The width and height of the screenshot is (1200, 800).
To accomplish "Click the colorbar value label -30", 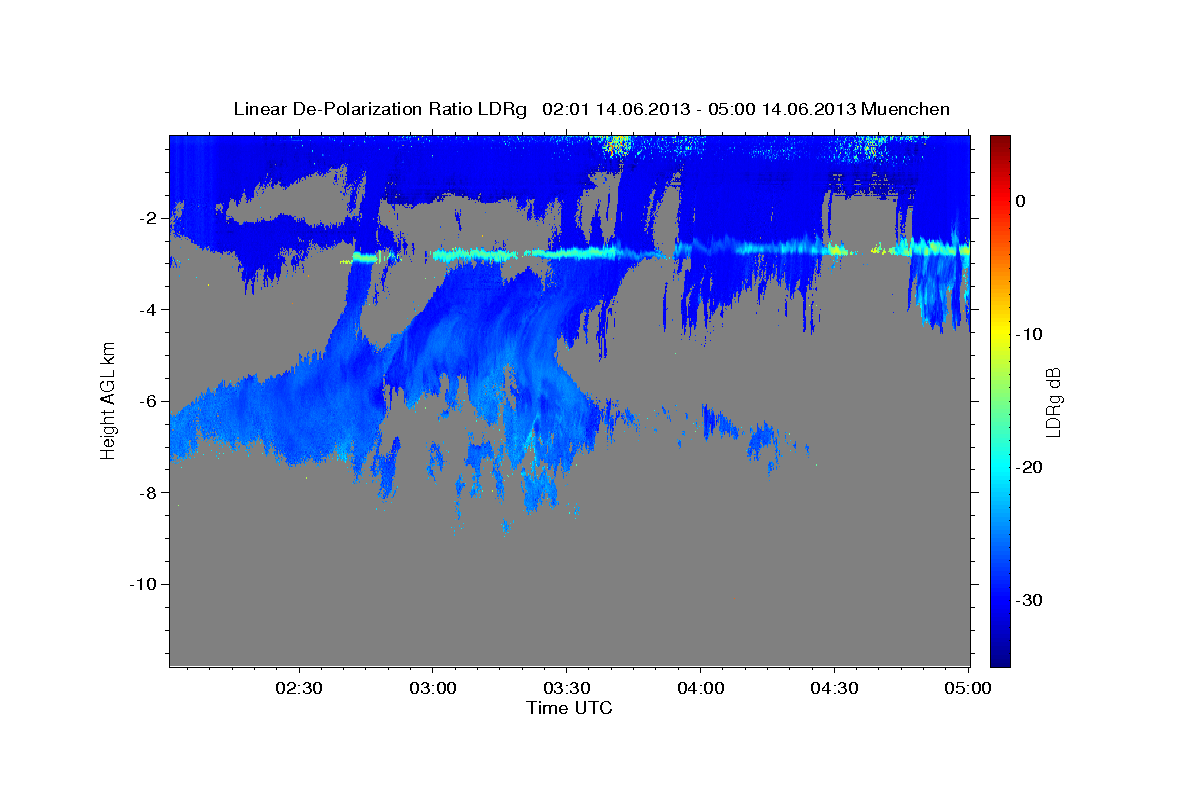I will [x=1029, y=600].
